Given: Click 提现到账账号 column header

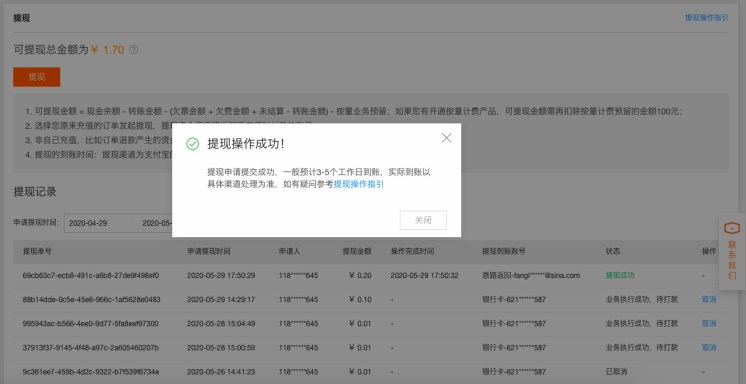Looking at the screenshot, I should (504, 251).
